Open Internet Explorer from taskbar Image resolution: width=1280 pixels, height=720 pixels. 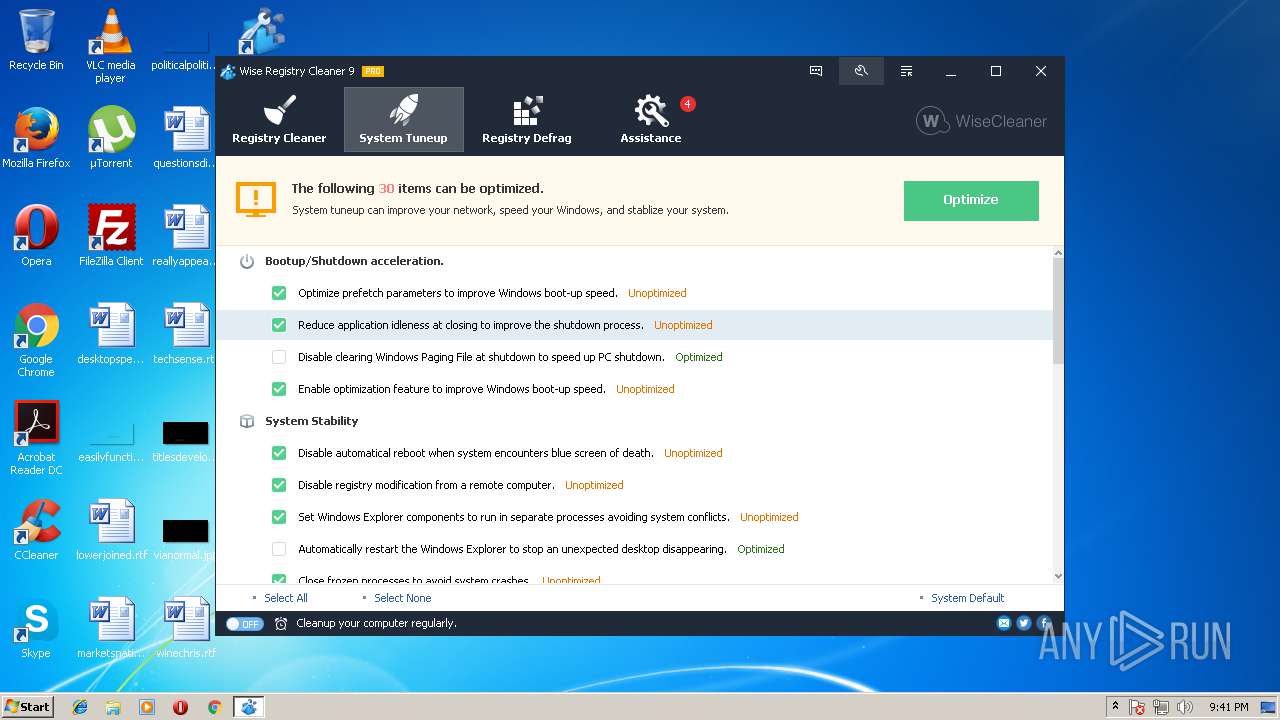point(80,707)
